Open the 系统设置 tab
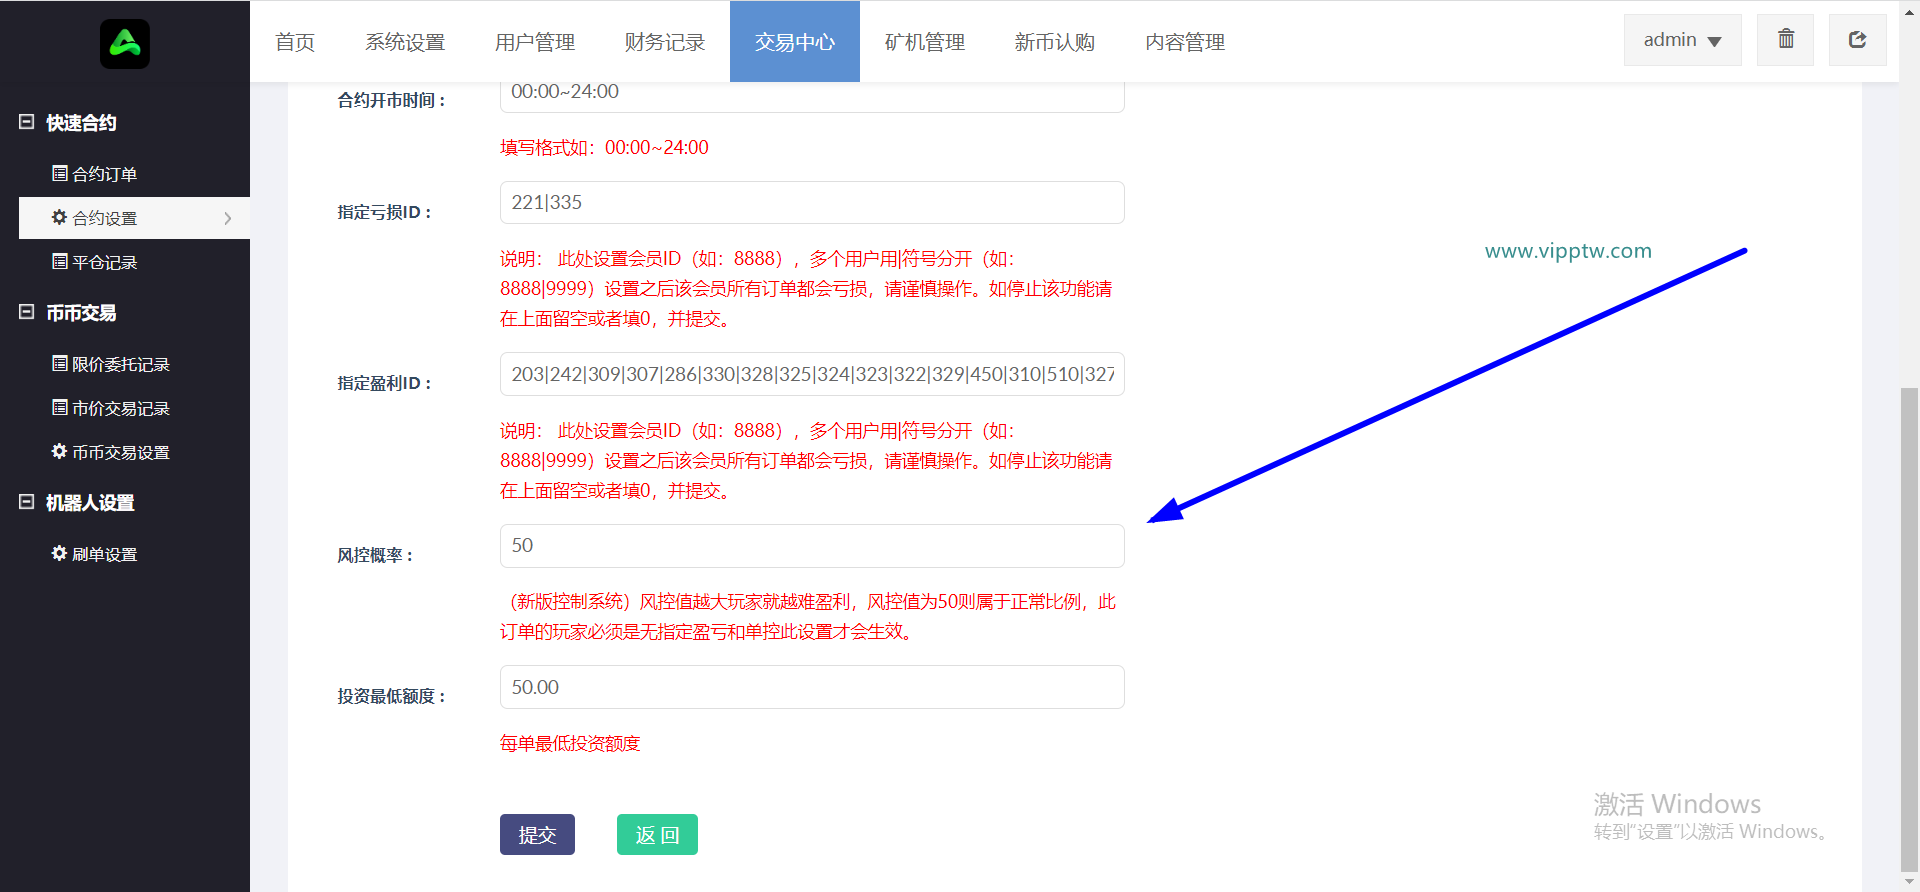Viewport: 1920px width, 892px height. [x=405, y=42]
